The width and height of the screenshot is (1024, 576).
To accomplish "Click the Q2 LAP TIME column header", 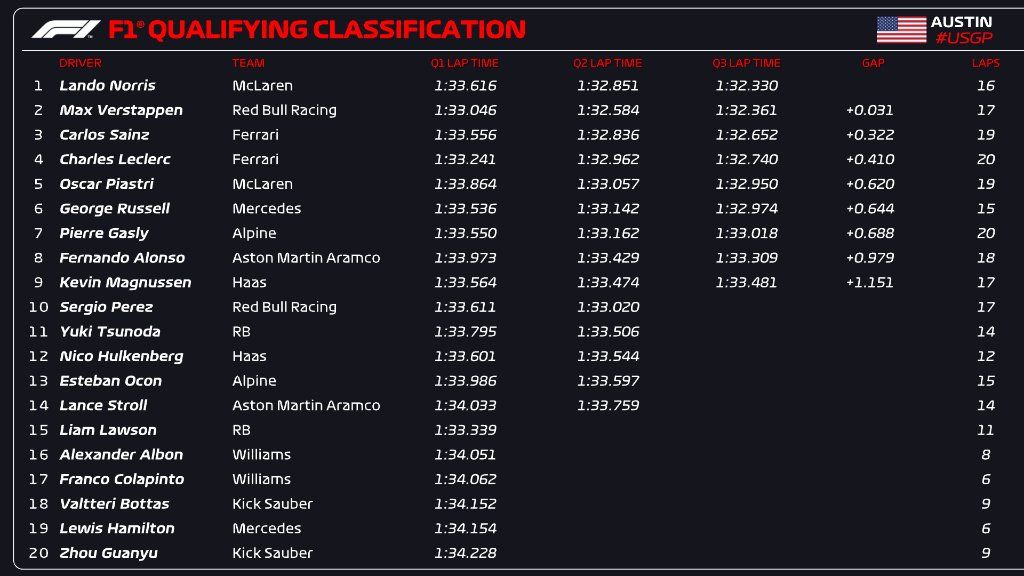I will [608, 63].
